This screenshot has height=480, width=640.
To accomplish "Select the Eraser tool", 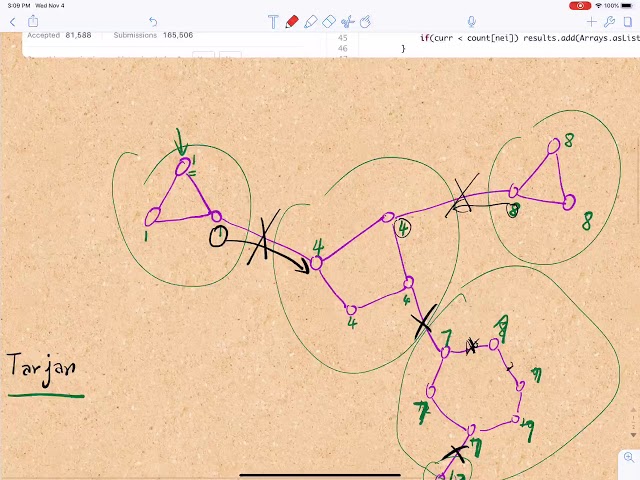I will [x=329, y=22].
